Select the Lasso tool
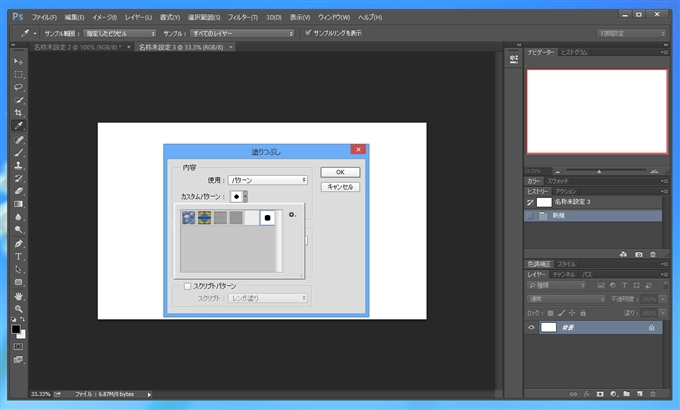The width and height of the screenshot is (680, 410). click(x=18, y=87)
